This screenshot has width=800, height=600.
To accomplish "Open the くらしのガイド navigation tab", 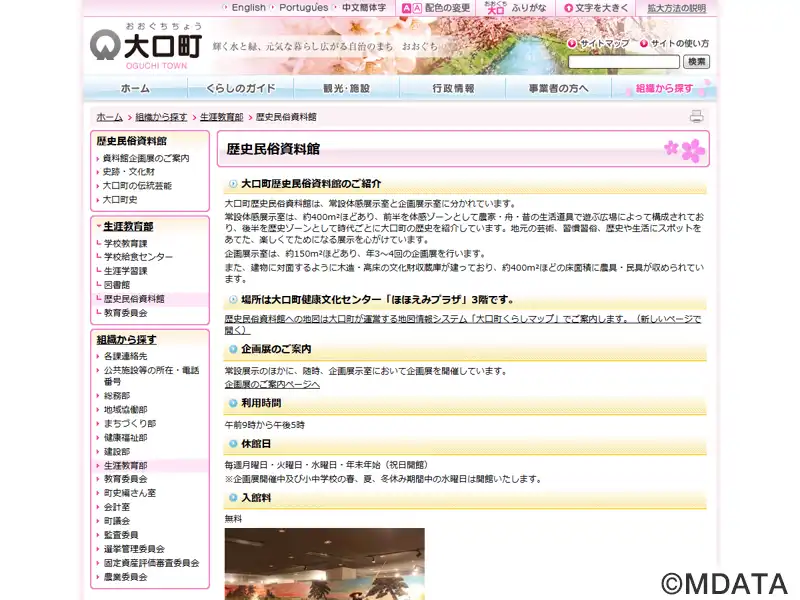I will [241, 88].
